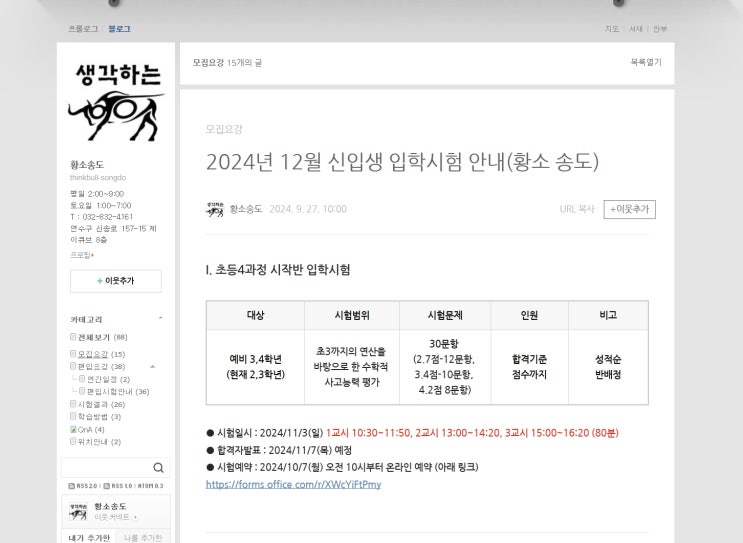
Task: Click the 성적순 반배정 table cell
Action: (608, 367)
